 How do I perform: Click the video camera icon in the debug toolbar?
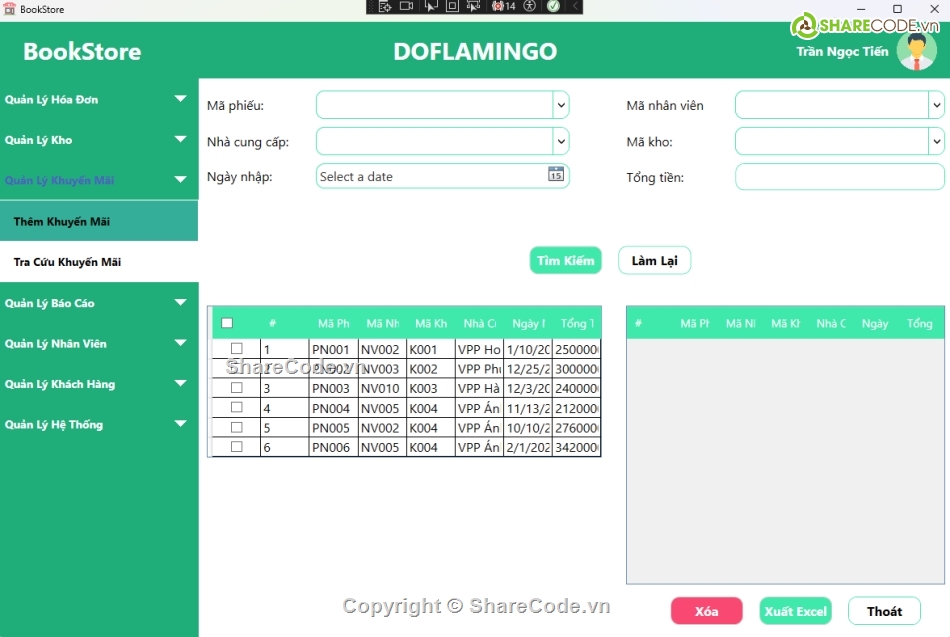point(406,6)
